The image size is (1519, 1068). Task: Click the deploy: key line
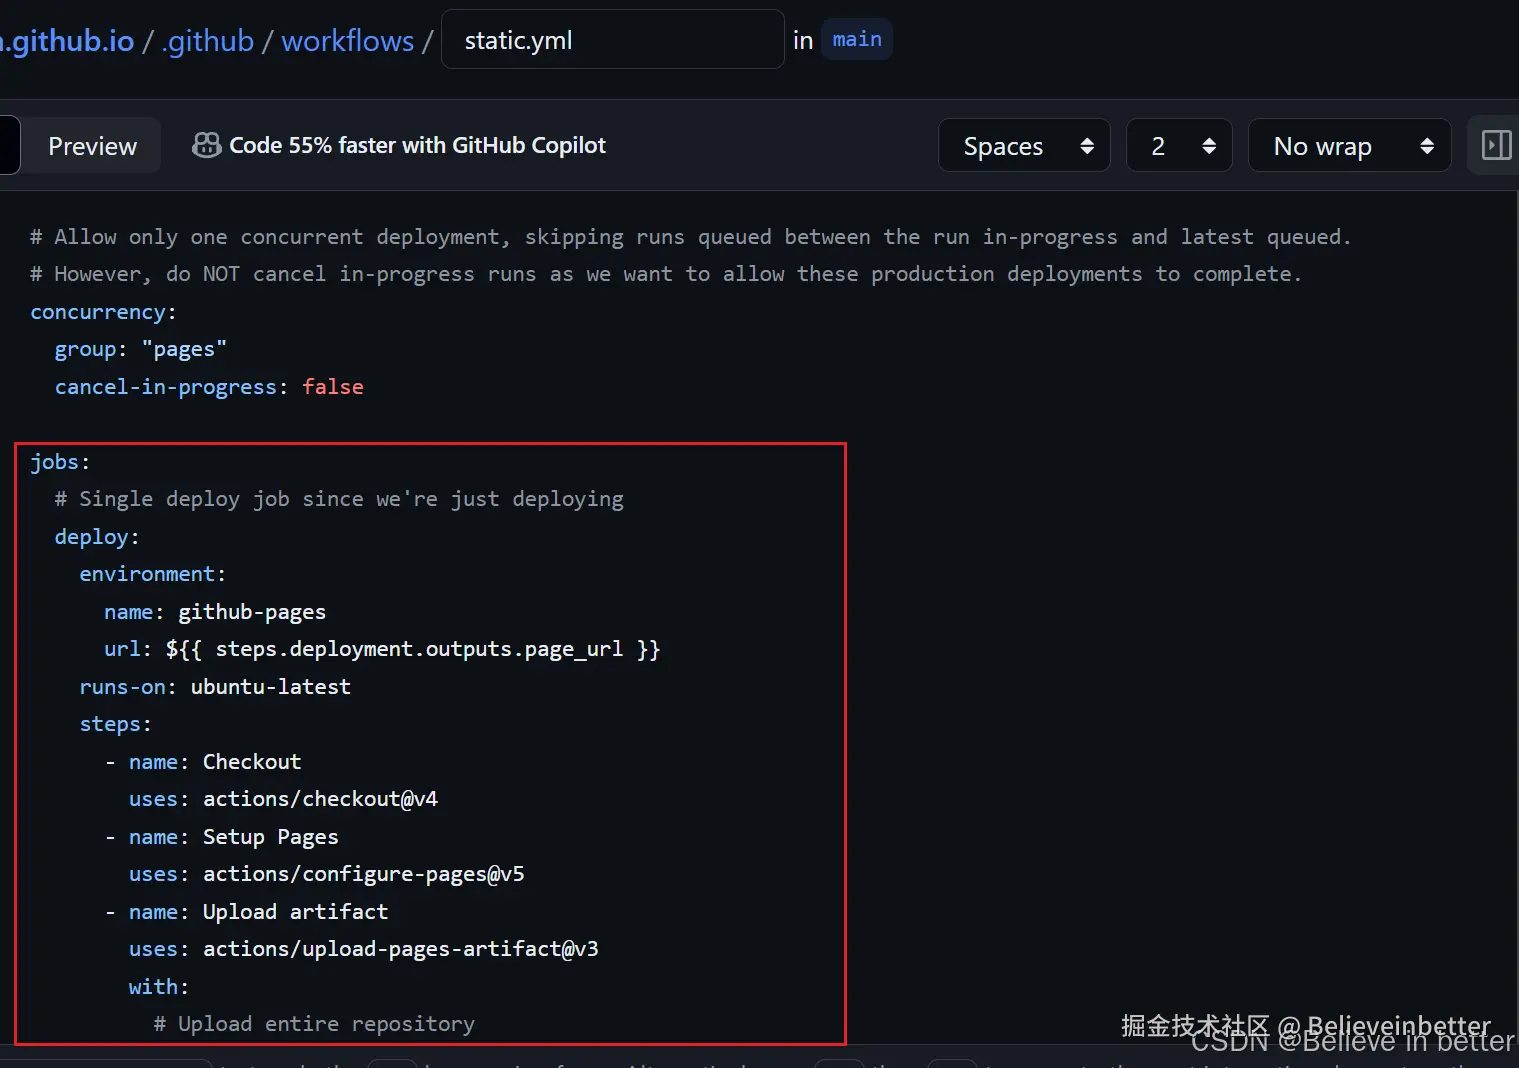pos(97,537)
